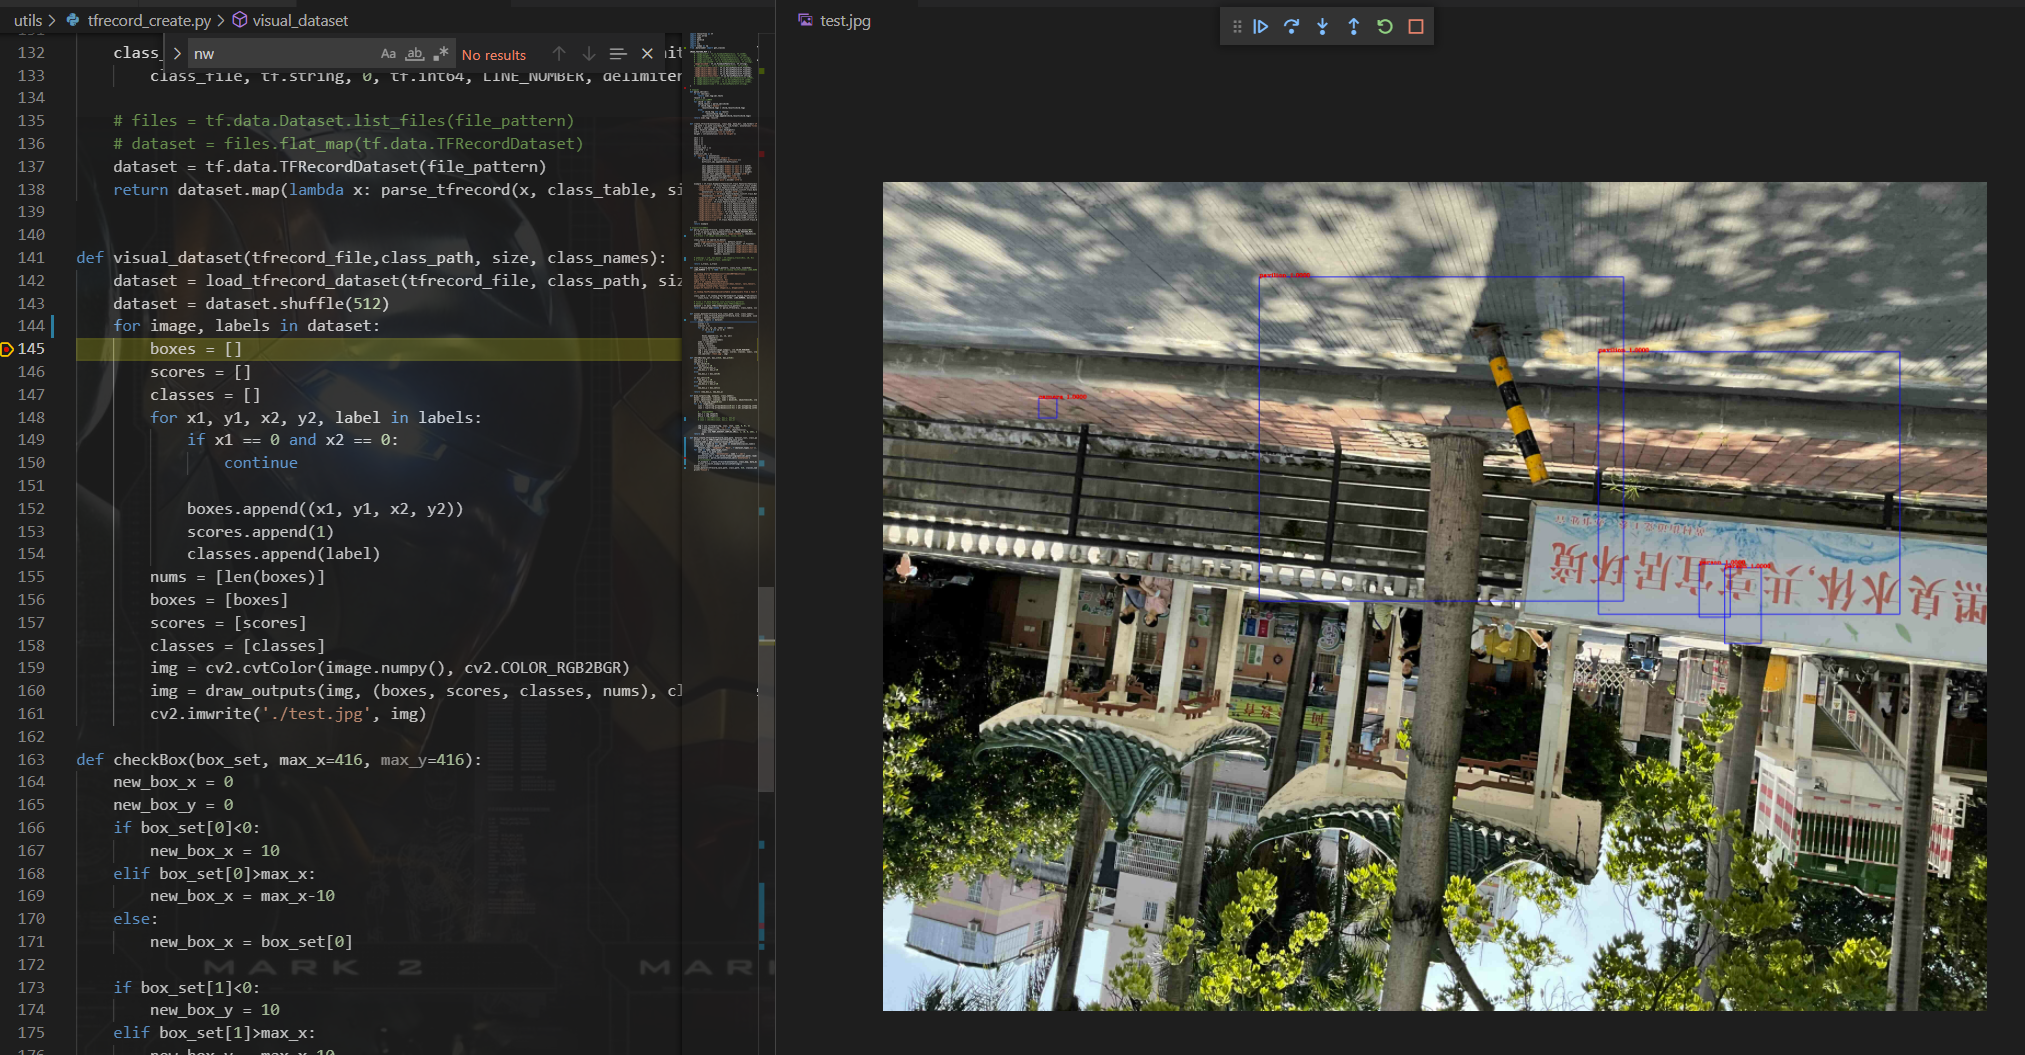The width and height of the screenshot is (2025, 1055).
Task: Switch to the test.jpg tab
Action: click(835, 20)
